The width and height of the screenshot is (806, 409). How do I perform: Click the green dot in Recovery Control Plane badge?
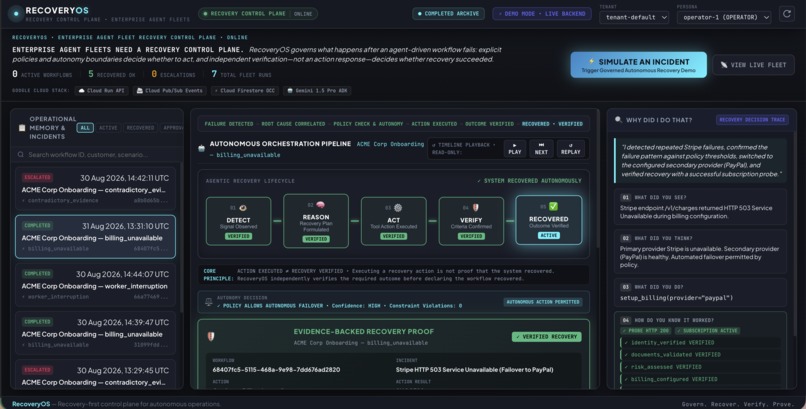pos(206,14)
